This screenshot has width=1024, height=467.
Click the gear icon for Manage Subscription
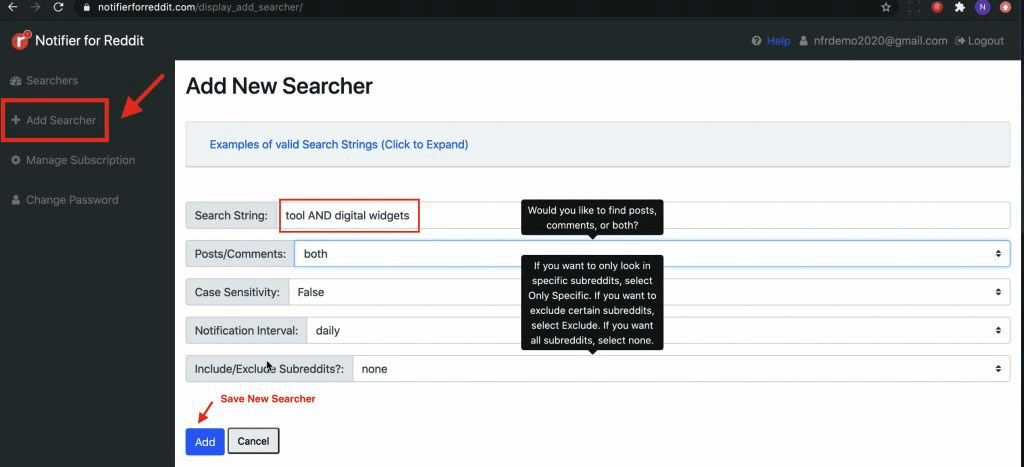(x=16, y=160)
